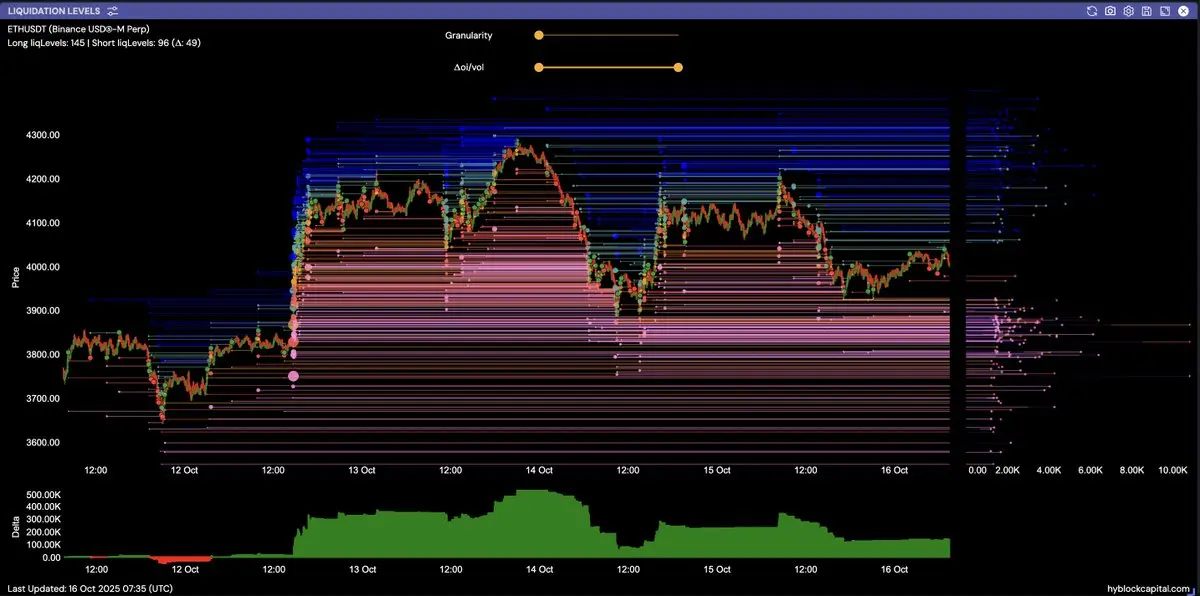Click the Short liqLevels: 96 text
The width and height of the screenshot is (1200, 596).
[x=130, y=43]
